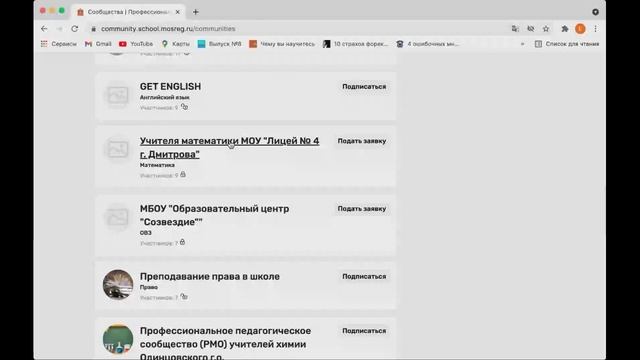640x360 pixels.
Task: Click Английский язык subject label
Action: point(164,98)
